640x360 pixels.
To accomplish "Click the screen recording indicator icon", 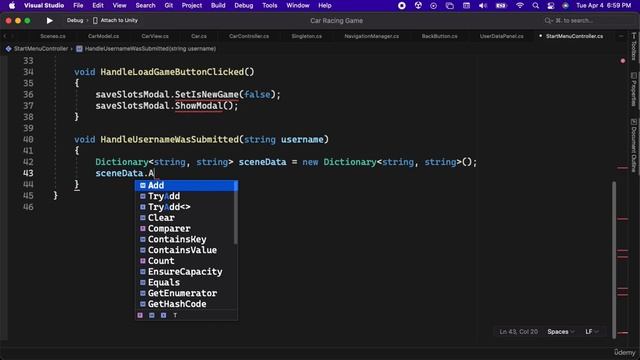I will 402,6.
